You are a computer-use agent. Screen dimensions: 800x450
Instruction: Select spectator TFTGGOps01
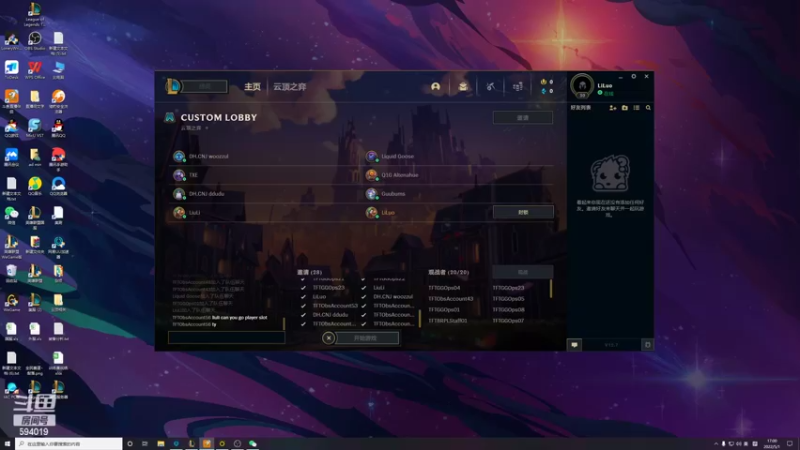[444, 310]
